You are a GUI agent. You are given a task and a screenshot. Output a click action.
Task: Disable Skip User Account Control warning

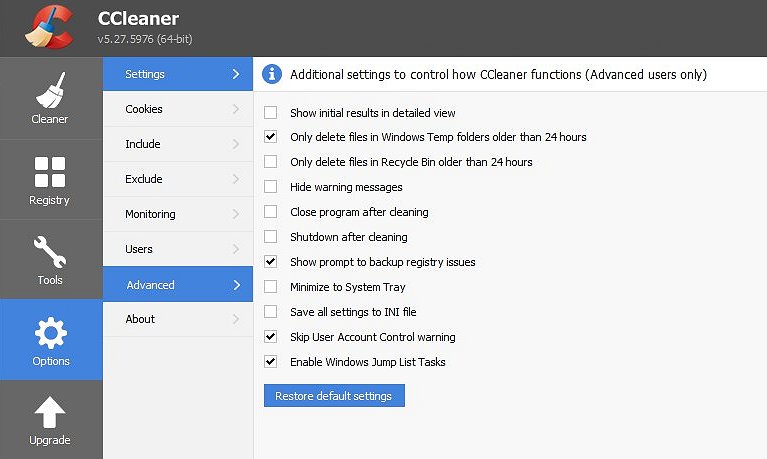271,336
